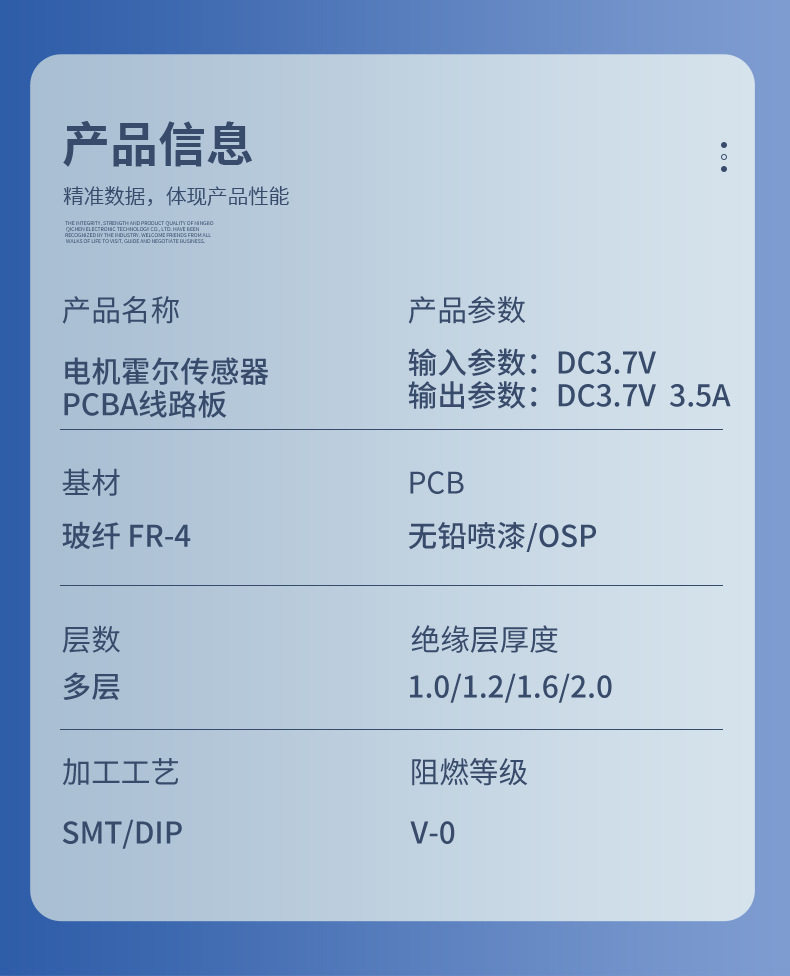Select the 多层 value text
The image size is (790, 976).
pyautogui.click(x=91, y=688)
